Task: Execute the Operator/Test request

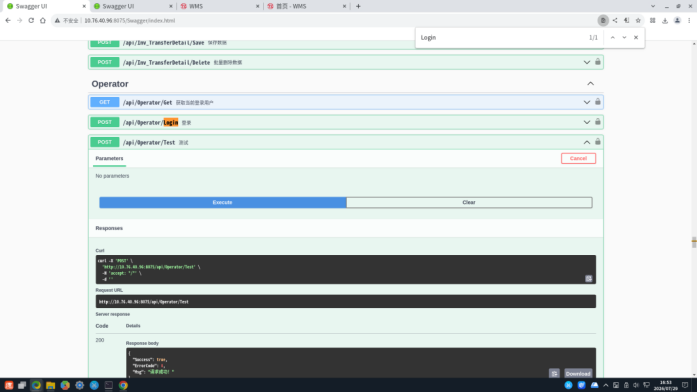Action: click(223, 202)
